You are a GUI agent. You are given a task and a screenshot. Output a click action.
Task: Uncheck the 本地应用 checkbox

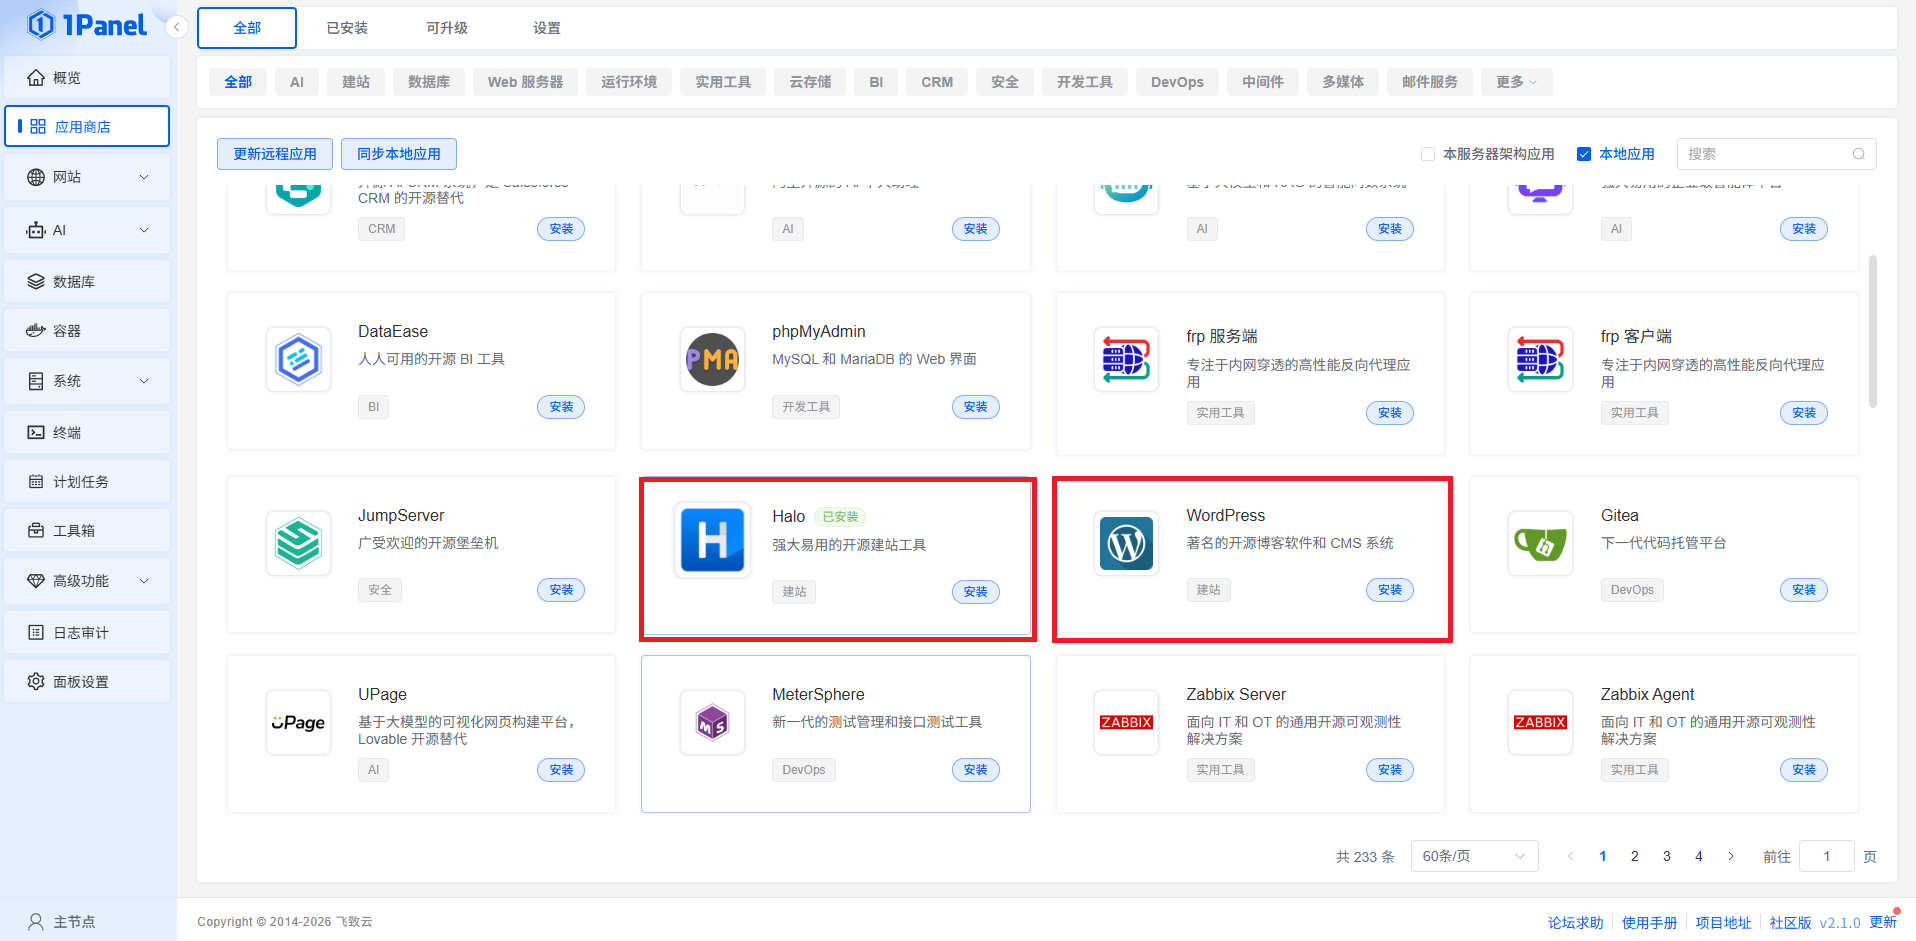pos(1584,154)
